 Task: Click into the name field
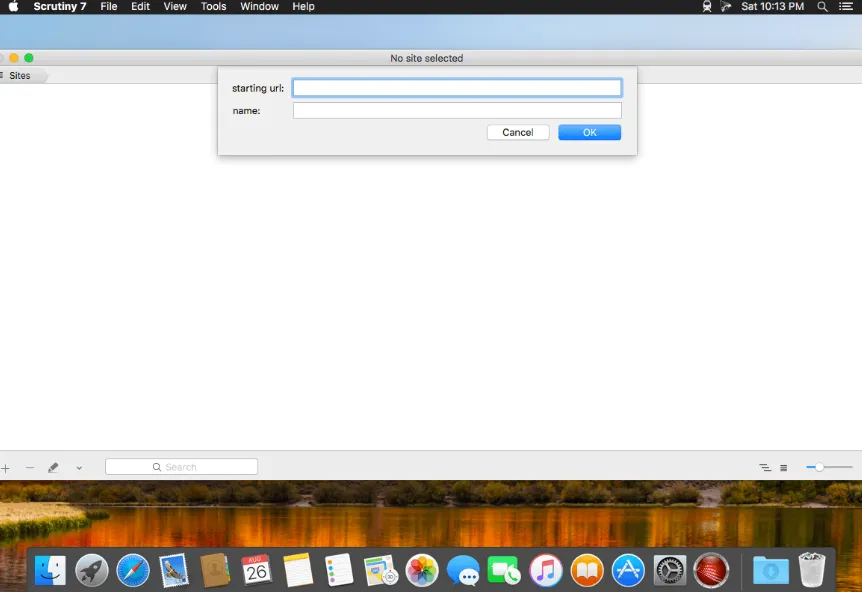(457, 110)
